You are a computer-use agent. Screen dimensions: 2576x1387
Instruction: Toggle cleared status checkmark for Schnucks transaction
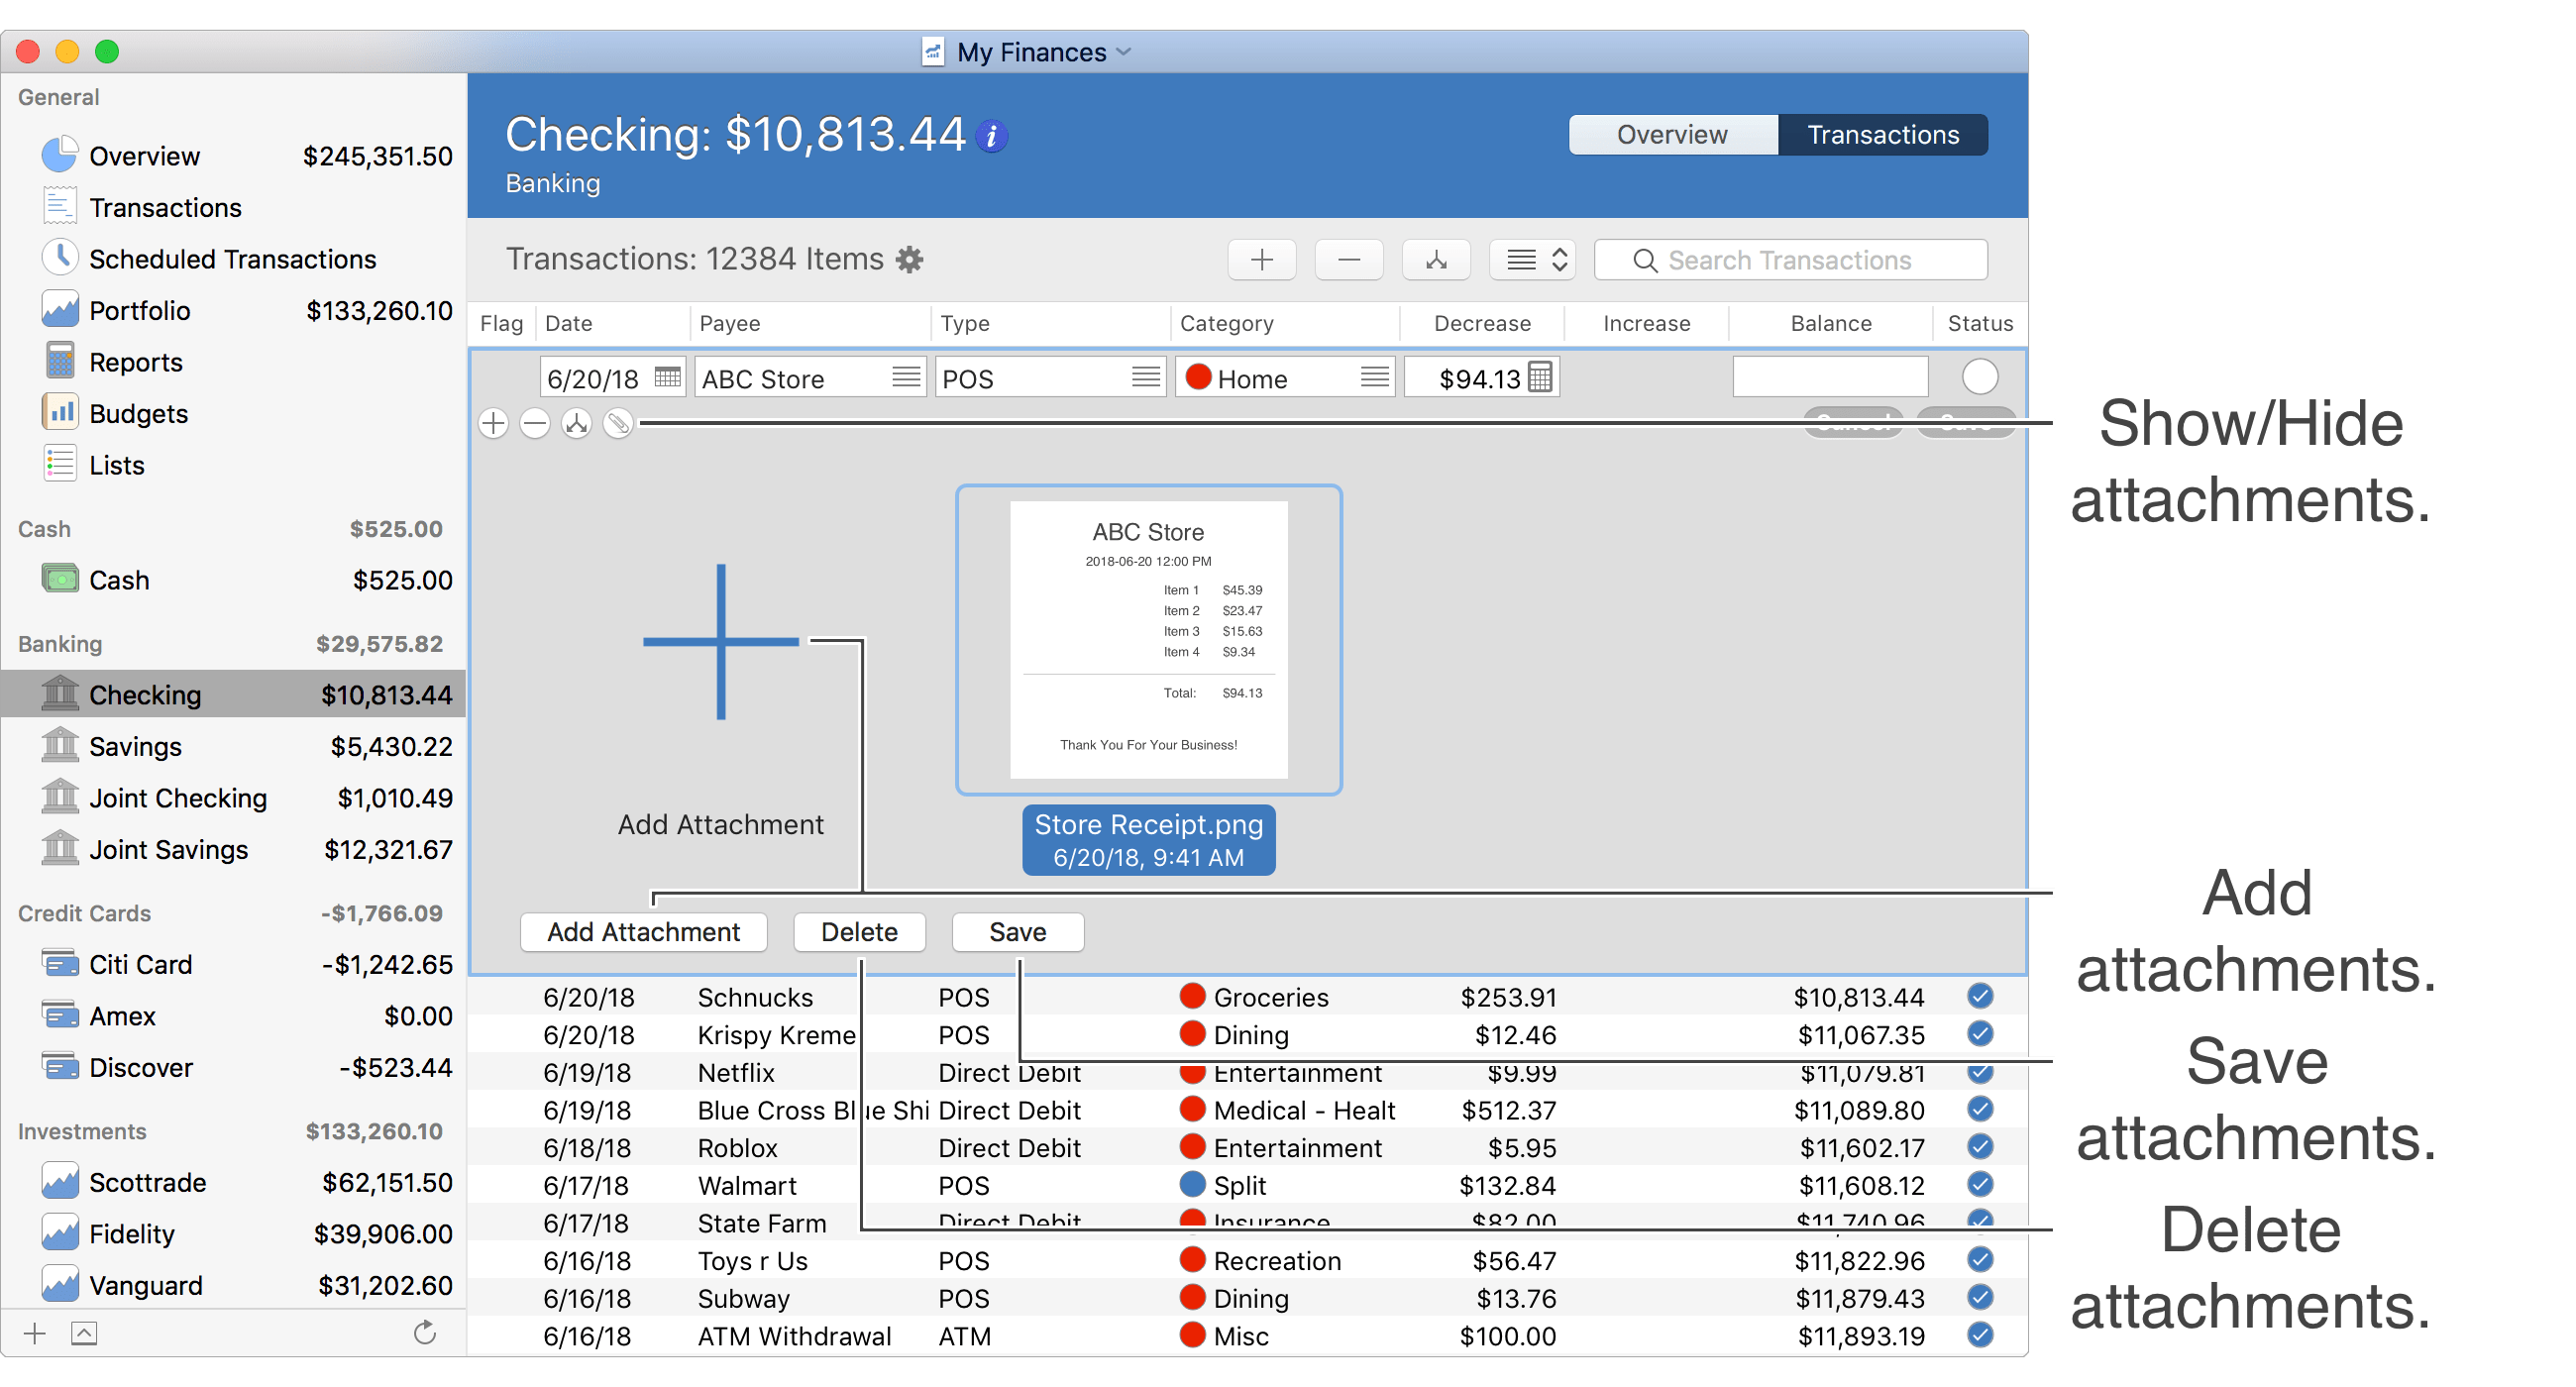(x=1979, y=996)
